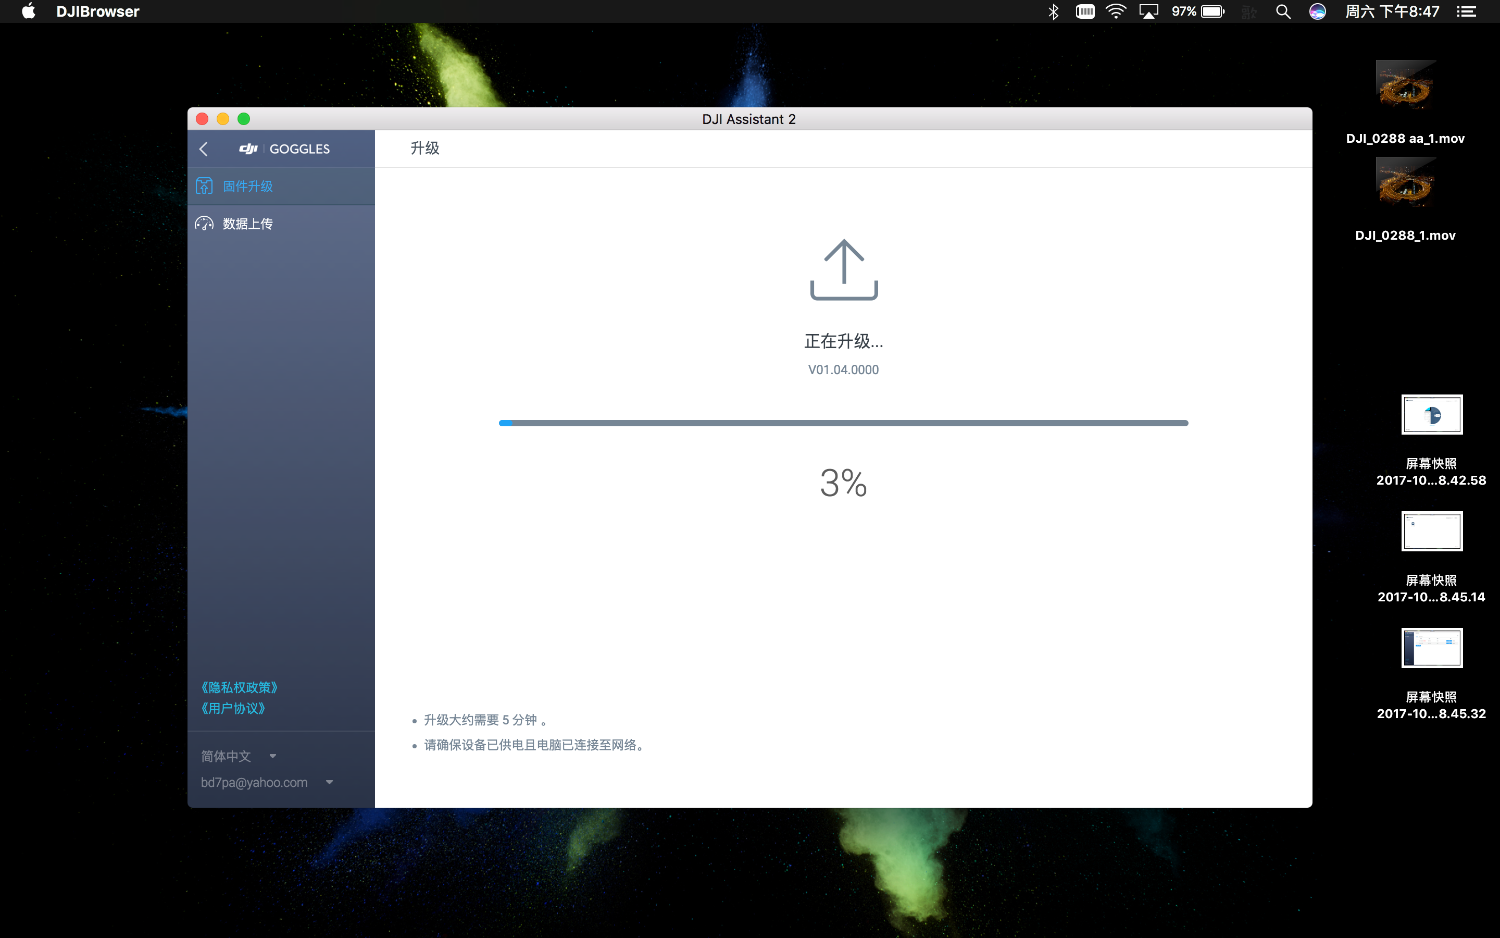
Task: Click the 3% progress value
Action: 844,483
